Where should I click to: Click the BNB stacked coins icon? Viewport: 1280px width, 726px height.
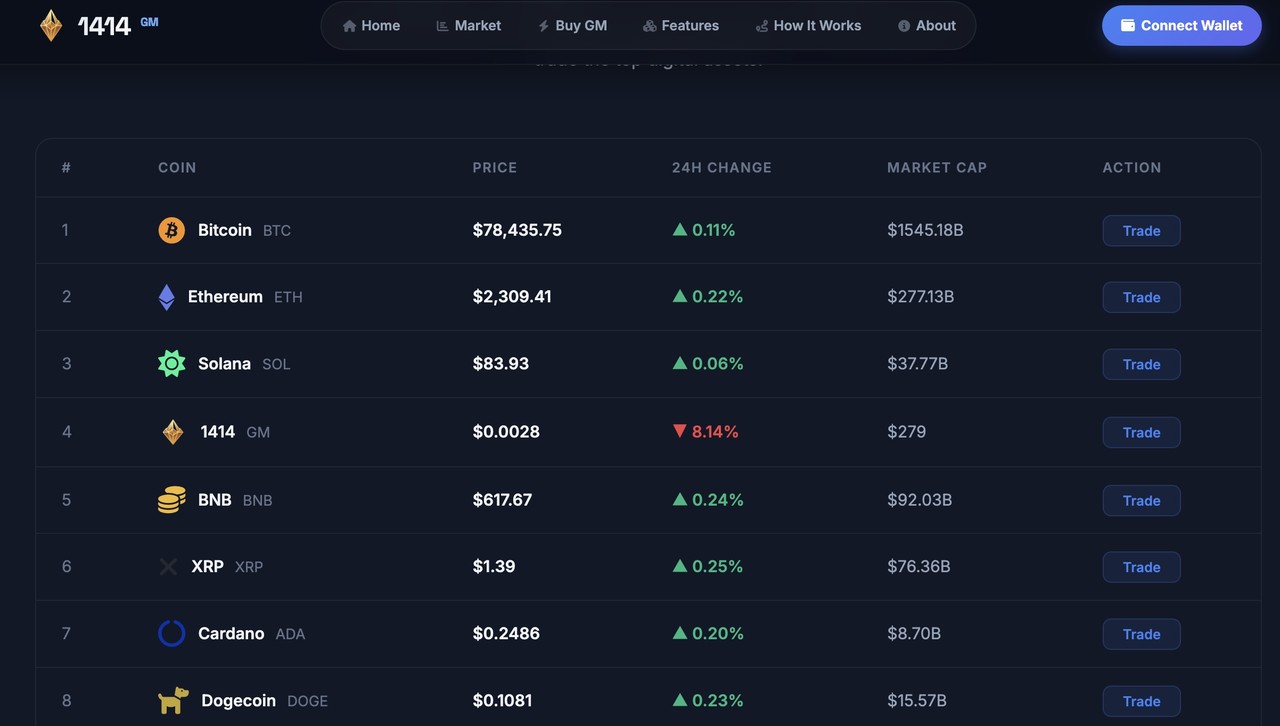[x=172, y=500]
